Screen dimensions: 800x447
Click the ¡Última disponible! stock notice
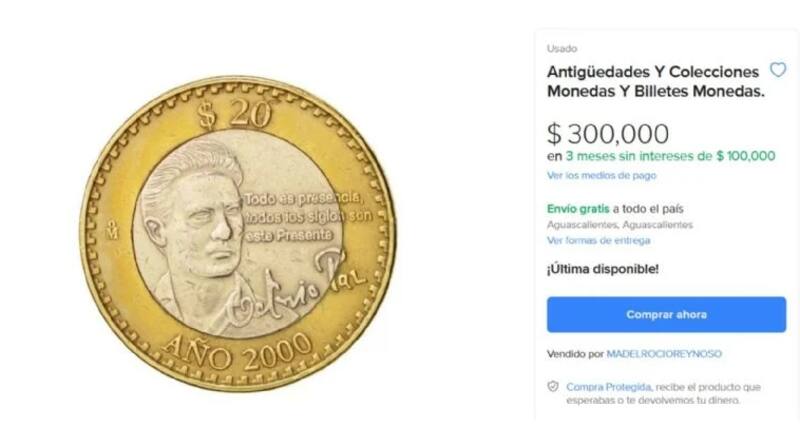coord(603,269)
